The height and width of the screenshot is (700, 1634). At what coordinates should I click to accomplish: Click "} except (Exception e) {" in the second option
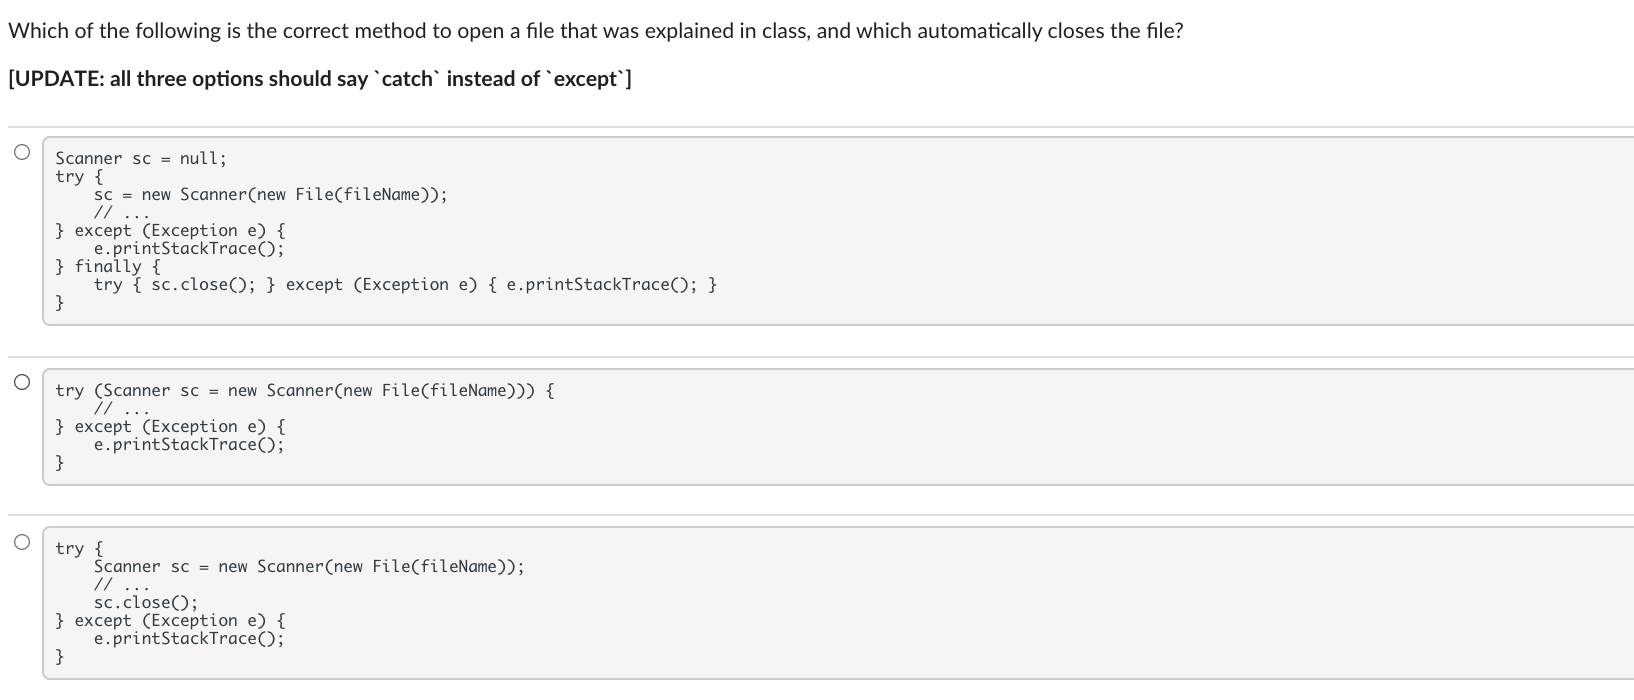pyautogui.click(x=170, y=426)
